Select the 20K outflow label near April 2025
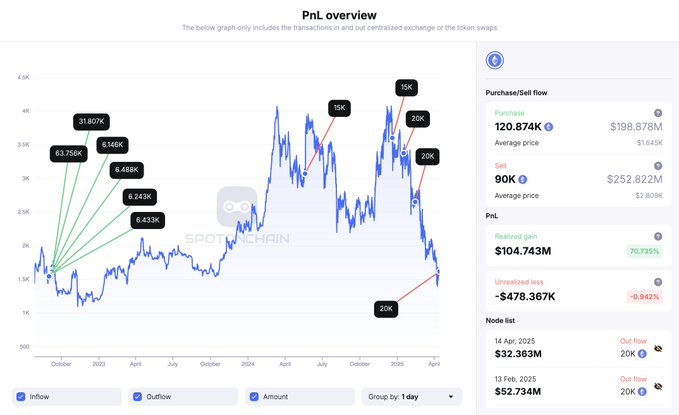 [387, 309]
